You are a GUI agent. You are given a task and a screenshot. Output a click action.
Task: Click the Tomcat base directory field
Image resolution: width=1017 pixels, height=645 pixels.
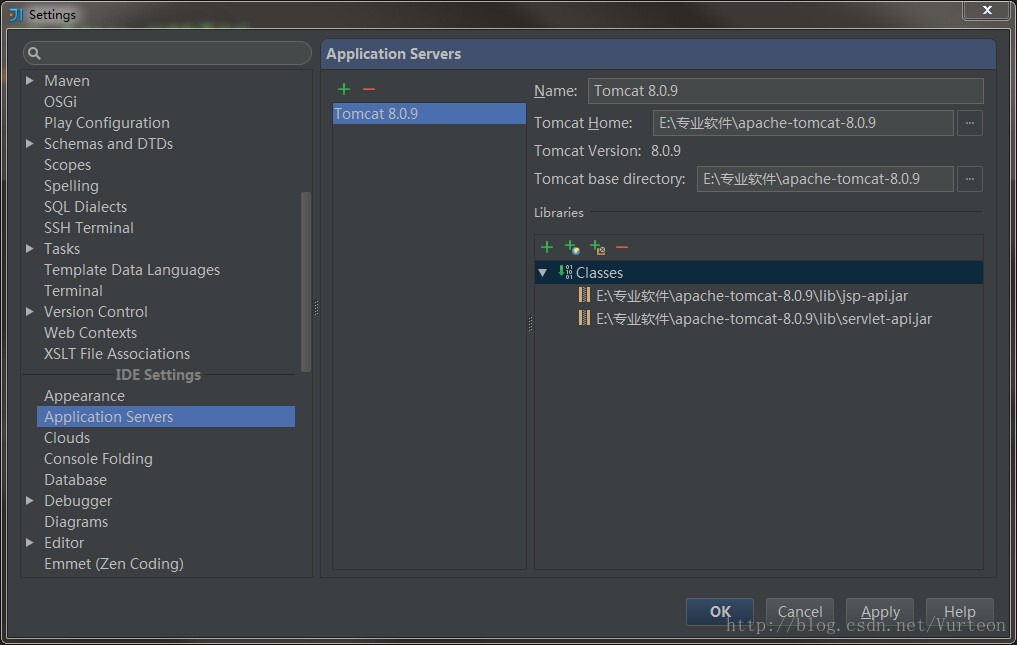coord(825,179)
